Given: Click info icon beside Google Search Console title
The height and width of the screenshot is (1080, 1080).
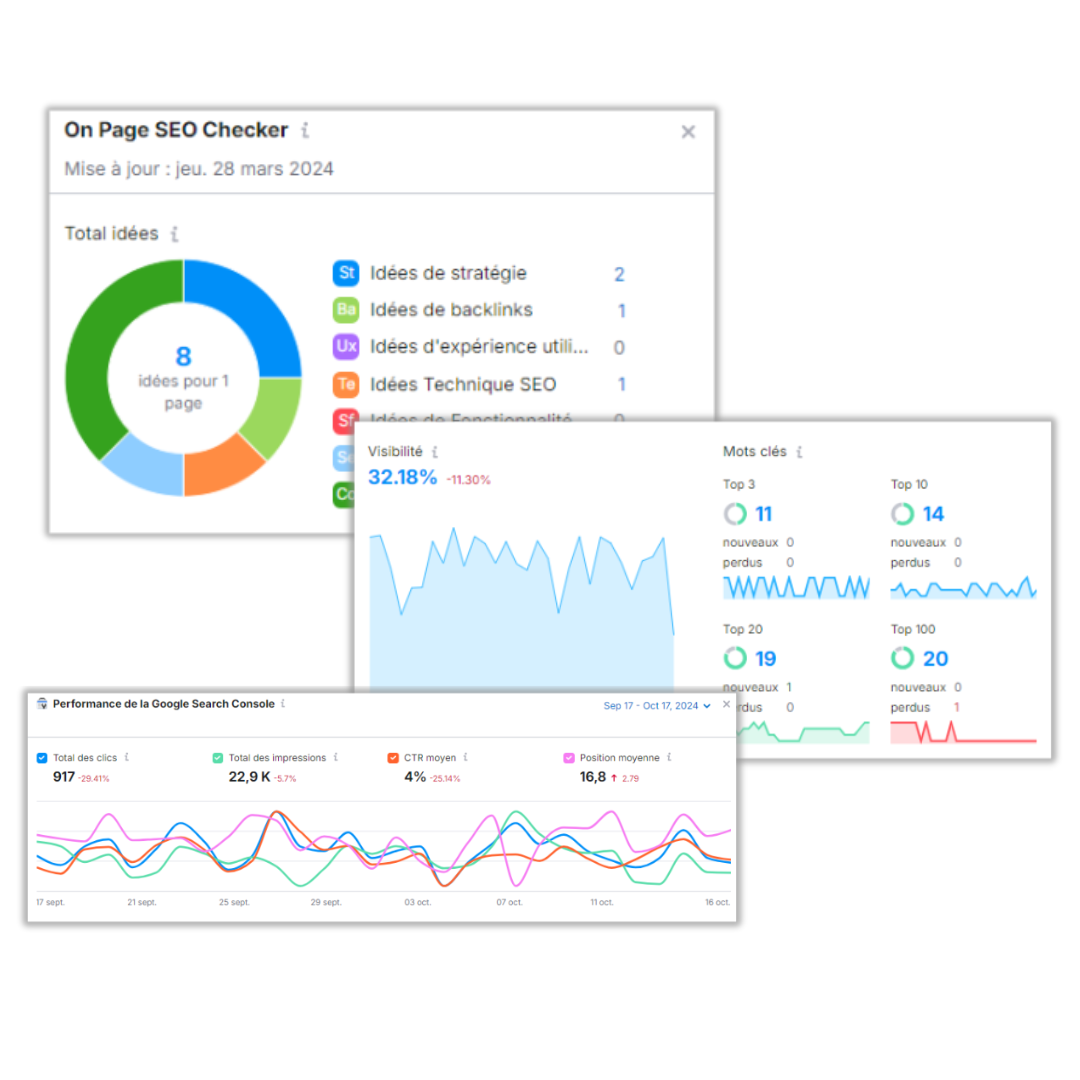Looking at the screenshot, I should [x=283, y=703].
